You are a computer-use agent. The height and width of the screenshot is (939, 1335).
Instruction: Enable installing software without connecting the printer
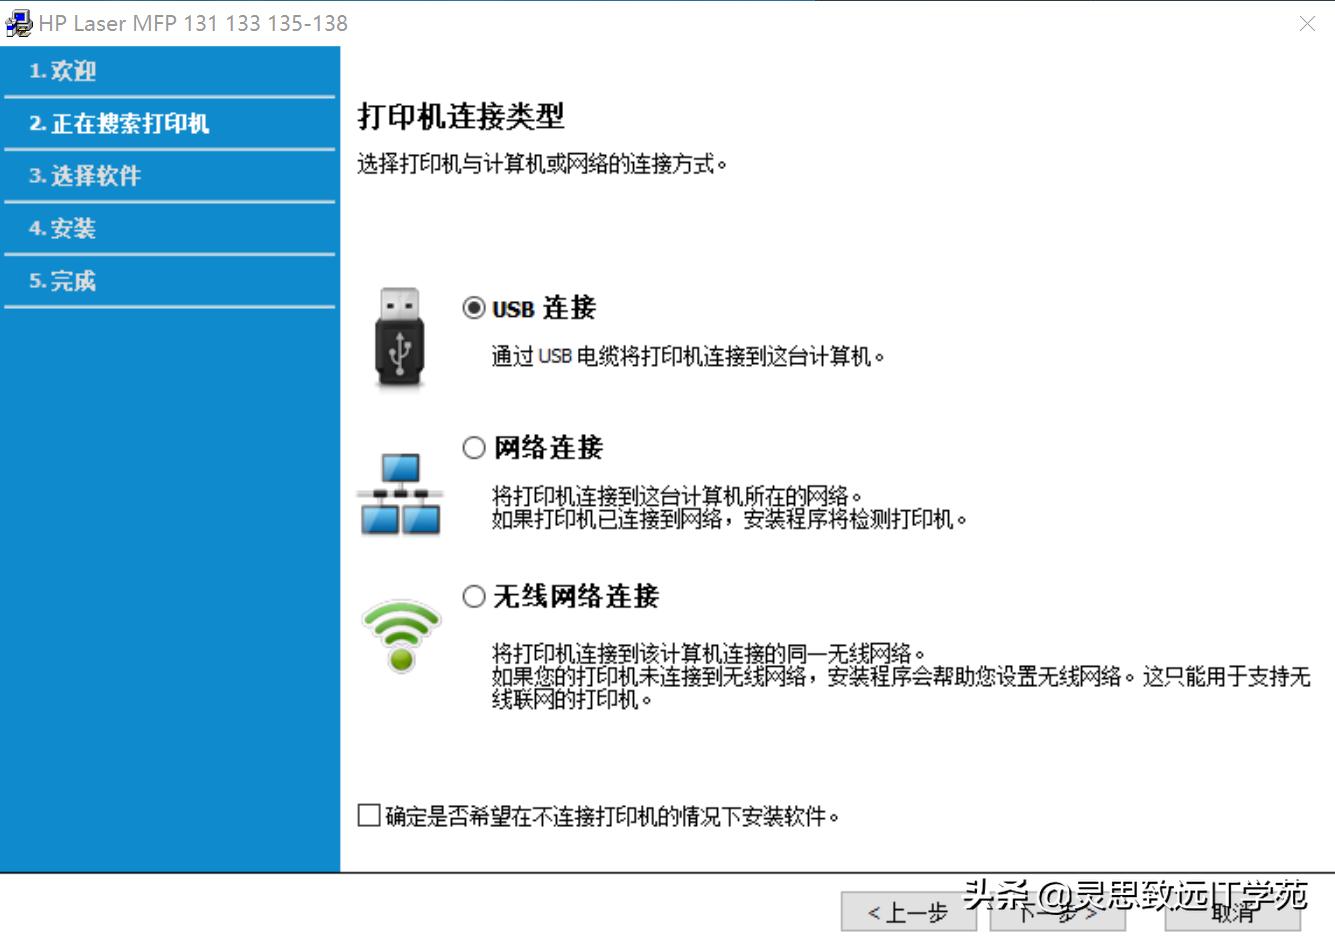(x=367, y=816)
